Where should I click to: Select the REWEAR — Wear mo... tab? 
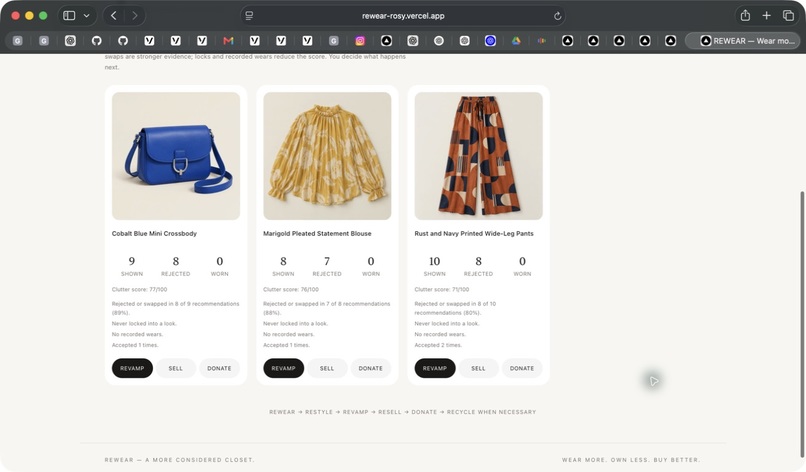pos(742,41)
